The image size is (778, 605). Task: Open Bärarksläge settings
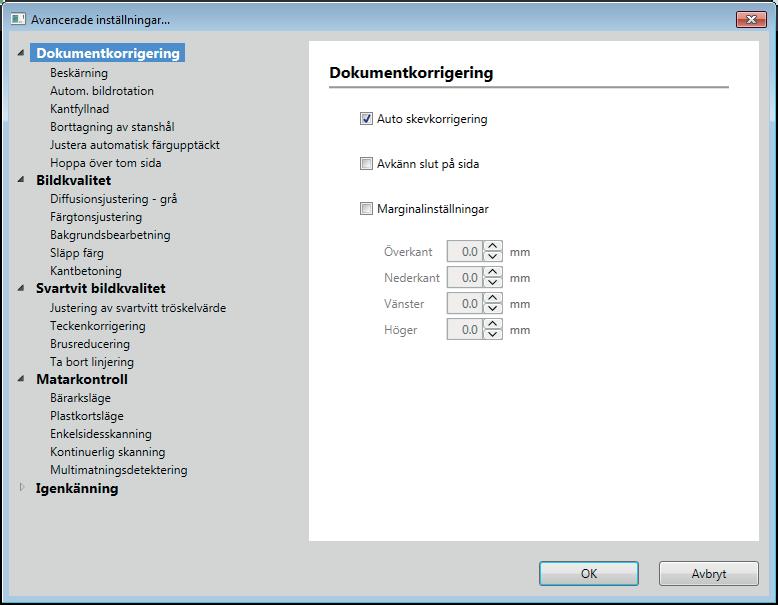(x=80, y=398)
